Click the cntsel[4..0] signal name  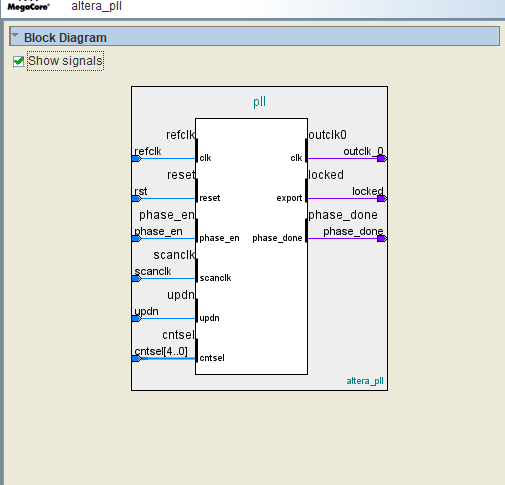click(161, 351)
